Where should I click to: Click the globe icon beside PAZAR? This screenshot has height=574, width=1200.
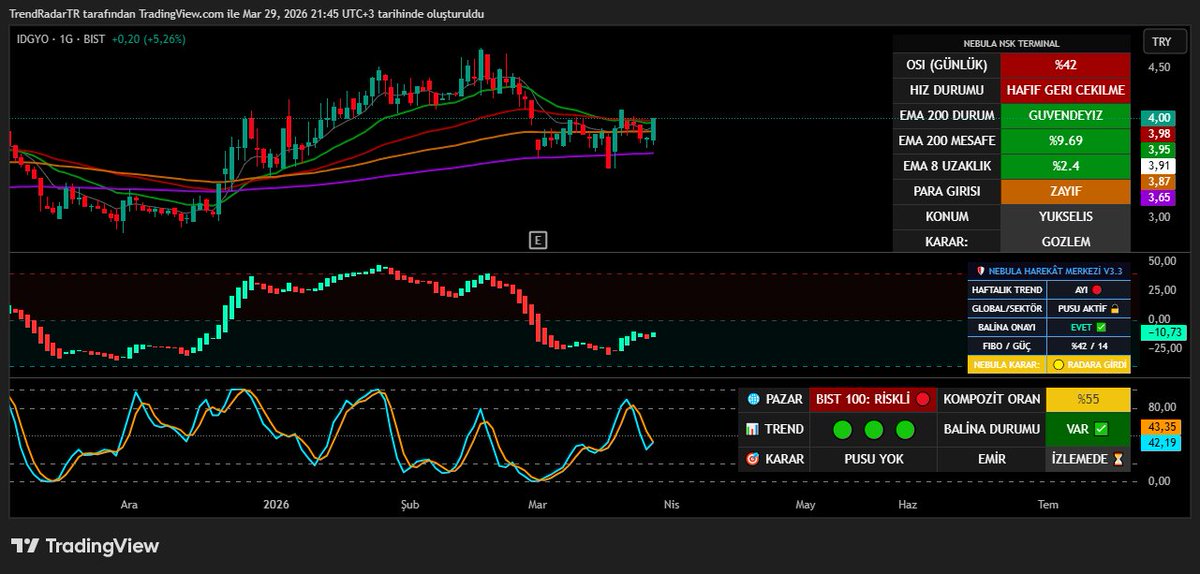[x=752, y=399]
